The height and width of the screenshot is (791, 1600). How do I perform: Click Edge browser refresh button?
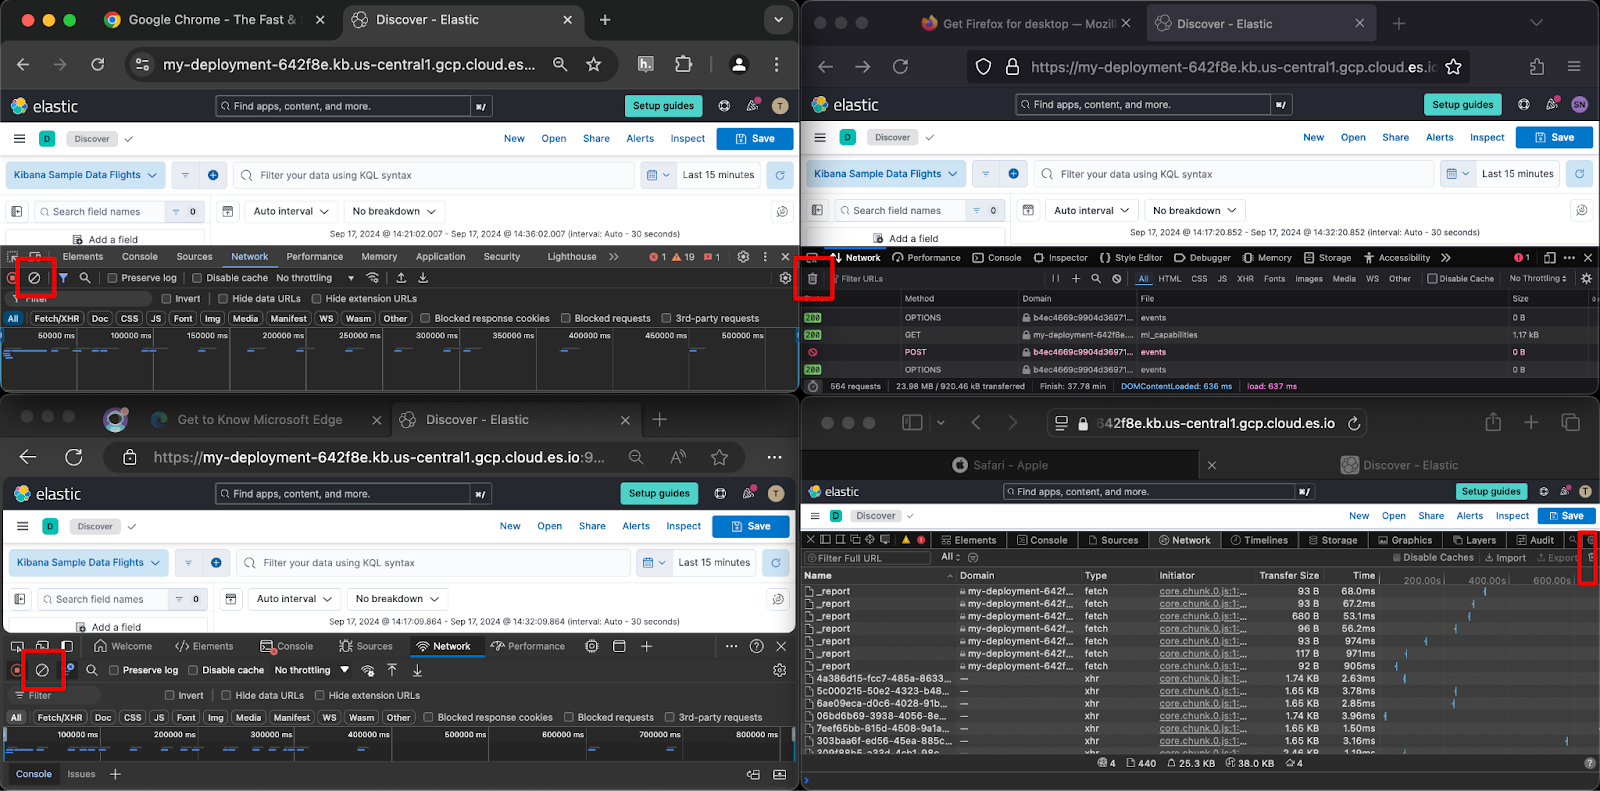pos(74,457)
